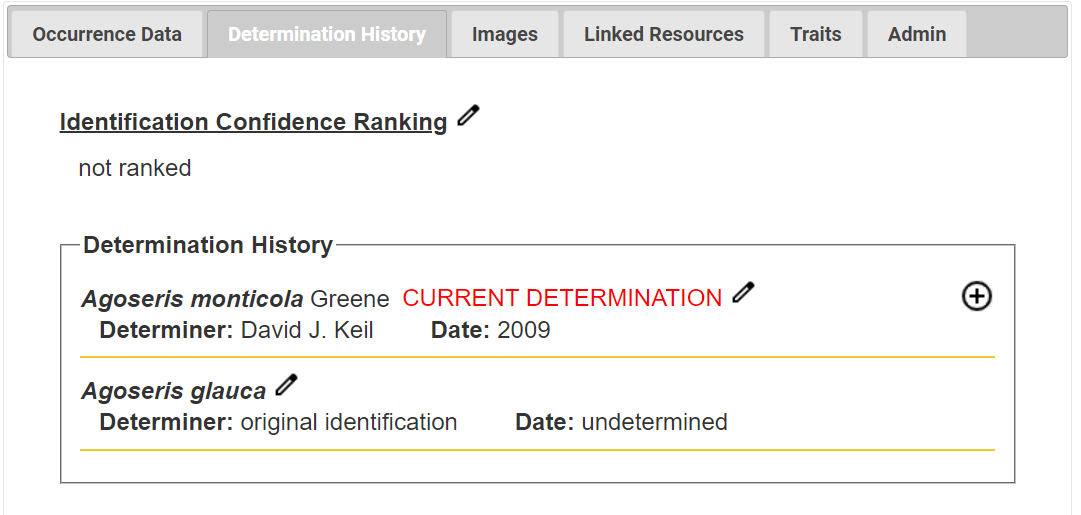Click determiner name David J. Keil
Image resolution: width=1081 pixels, height=515 pixels.
[x=307, y=330]
